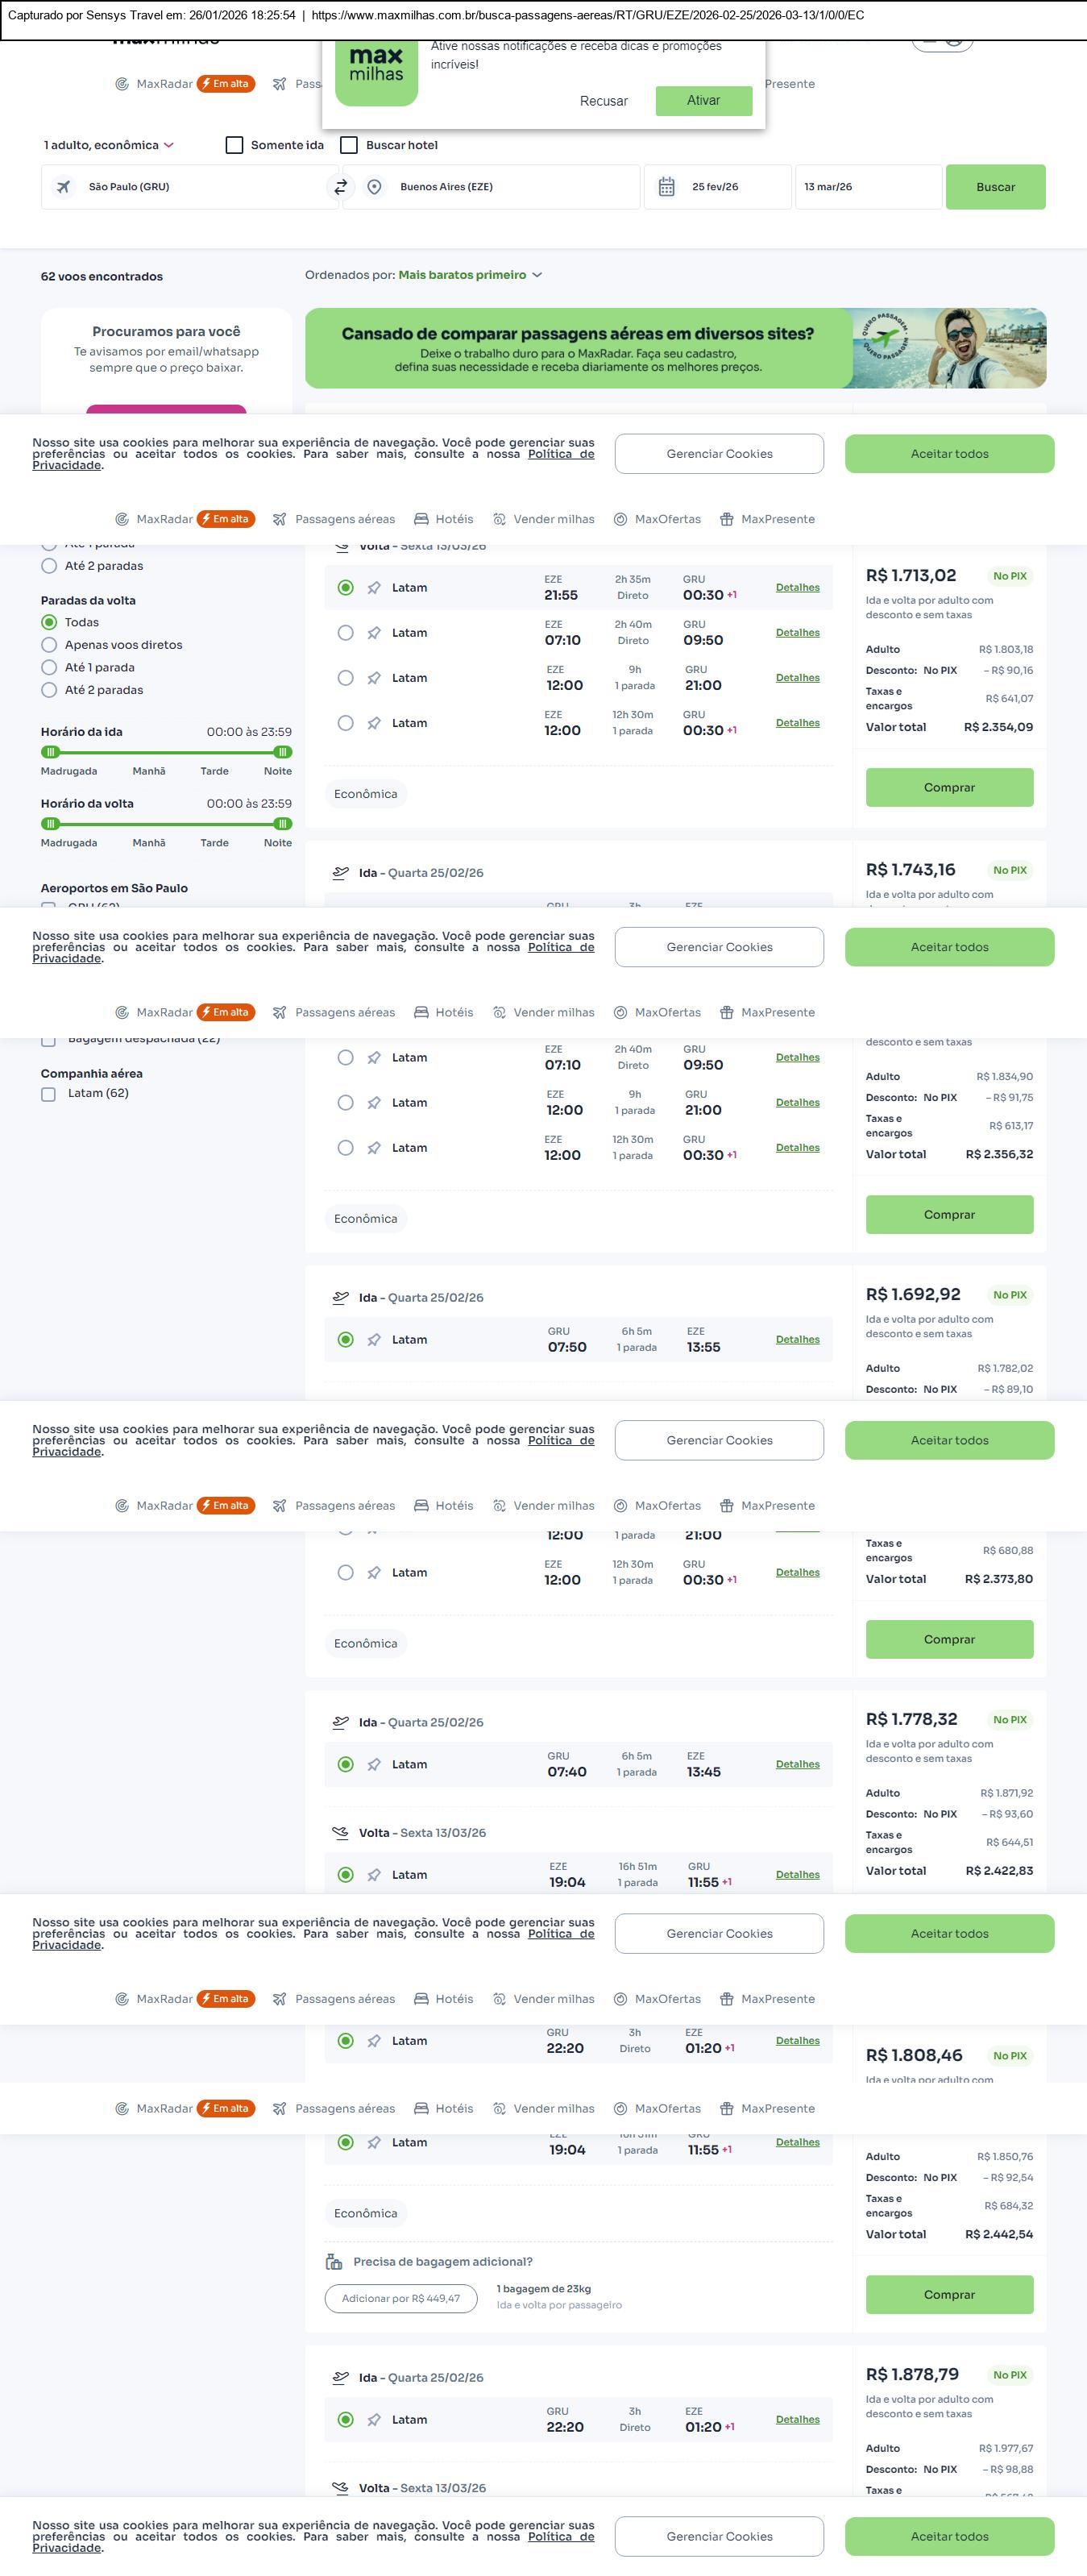This screenshot has width=1087, height=2576.
Task: Expand the '1 adulto, econômica' passenger dropdown
Action: click(108, 145)
